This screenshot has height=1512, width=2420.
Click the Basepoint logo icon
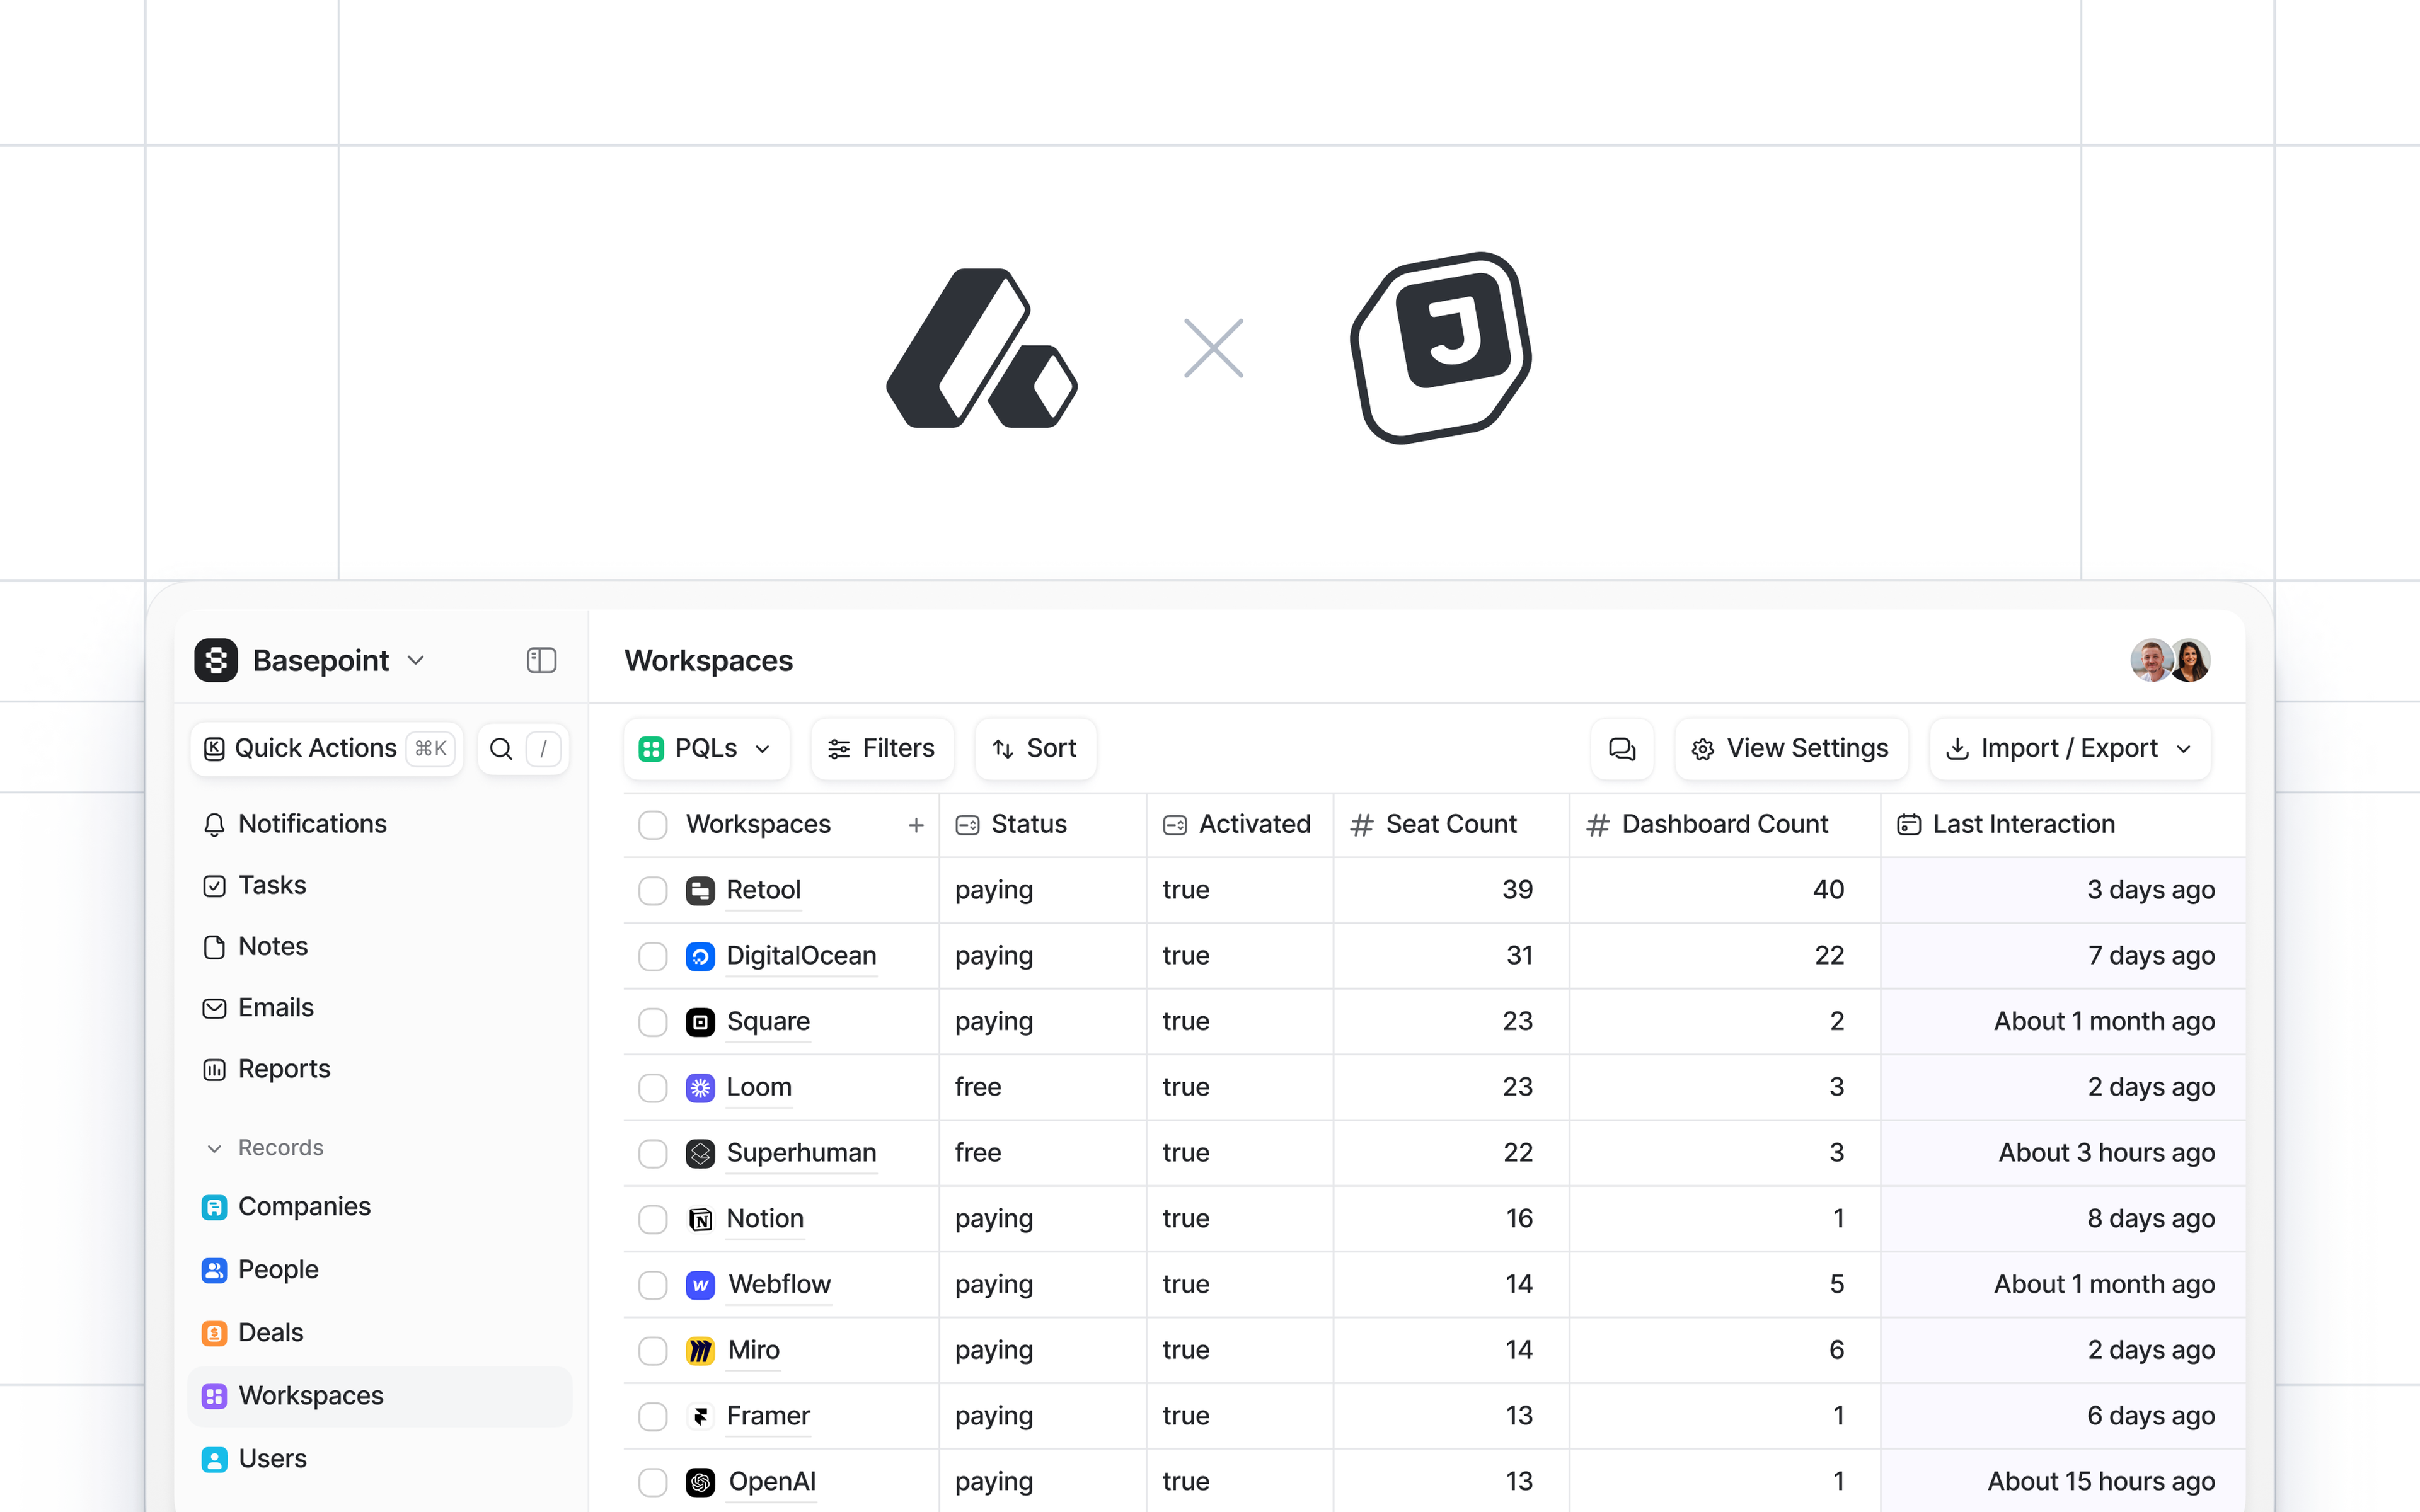coord(216,660)
